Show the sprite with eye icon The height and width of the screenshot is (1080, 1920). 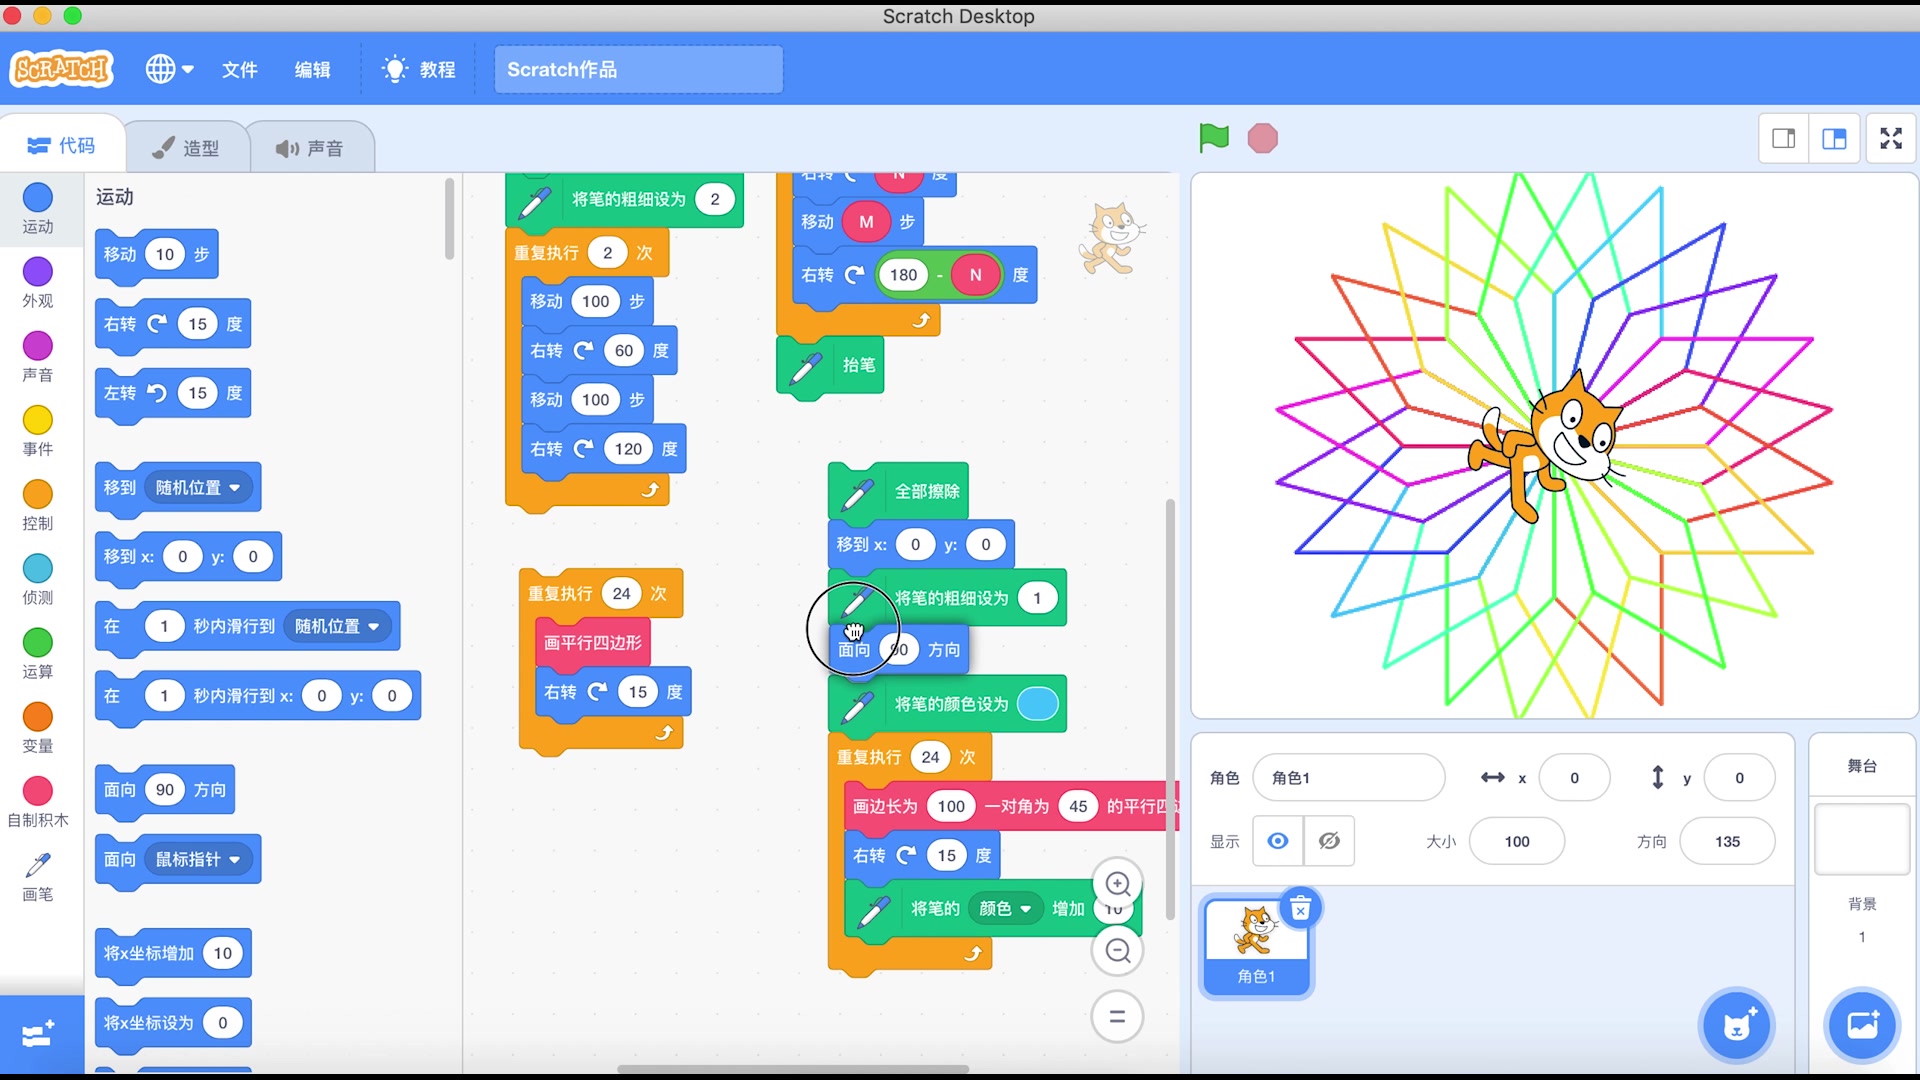point(1278,841)
